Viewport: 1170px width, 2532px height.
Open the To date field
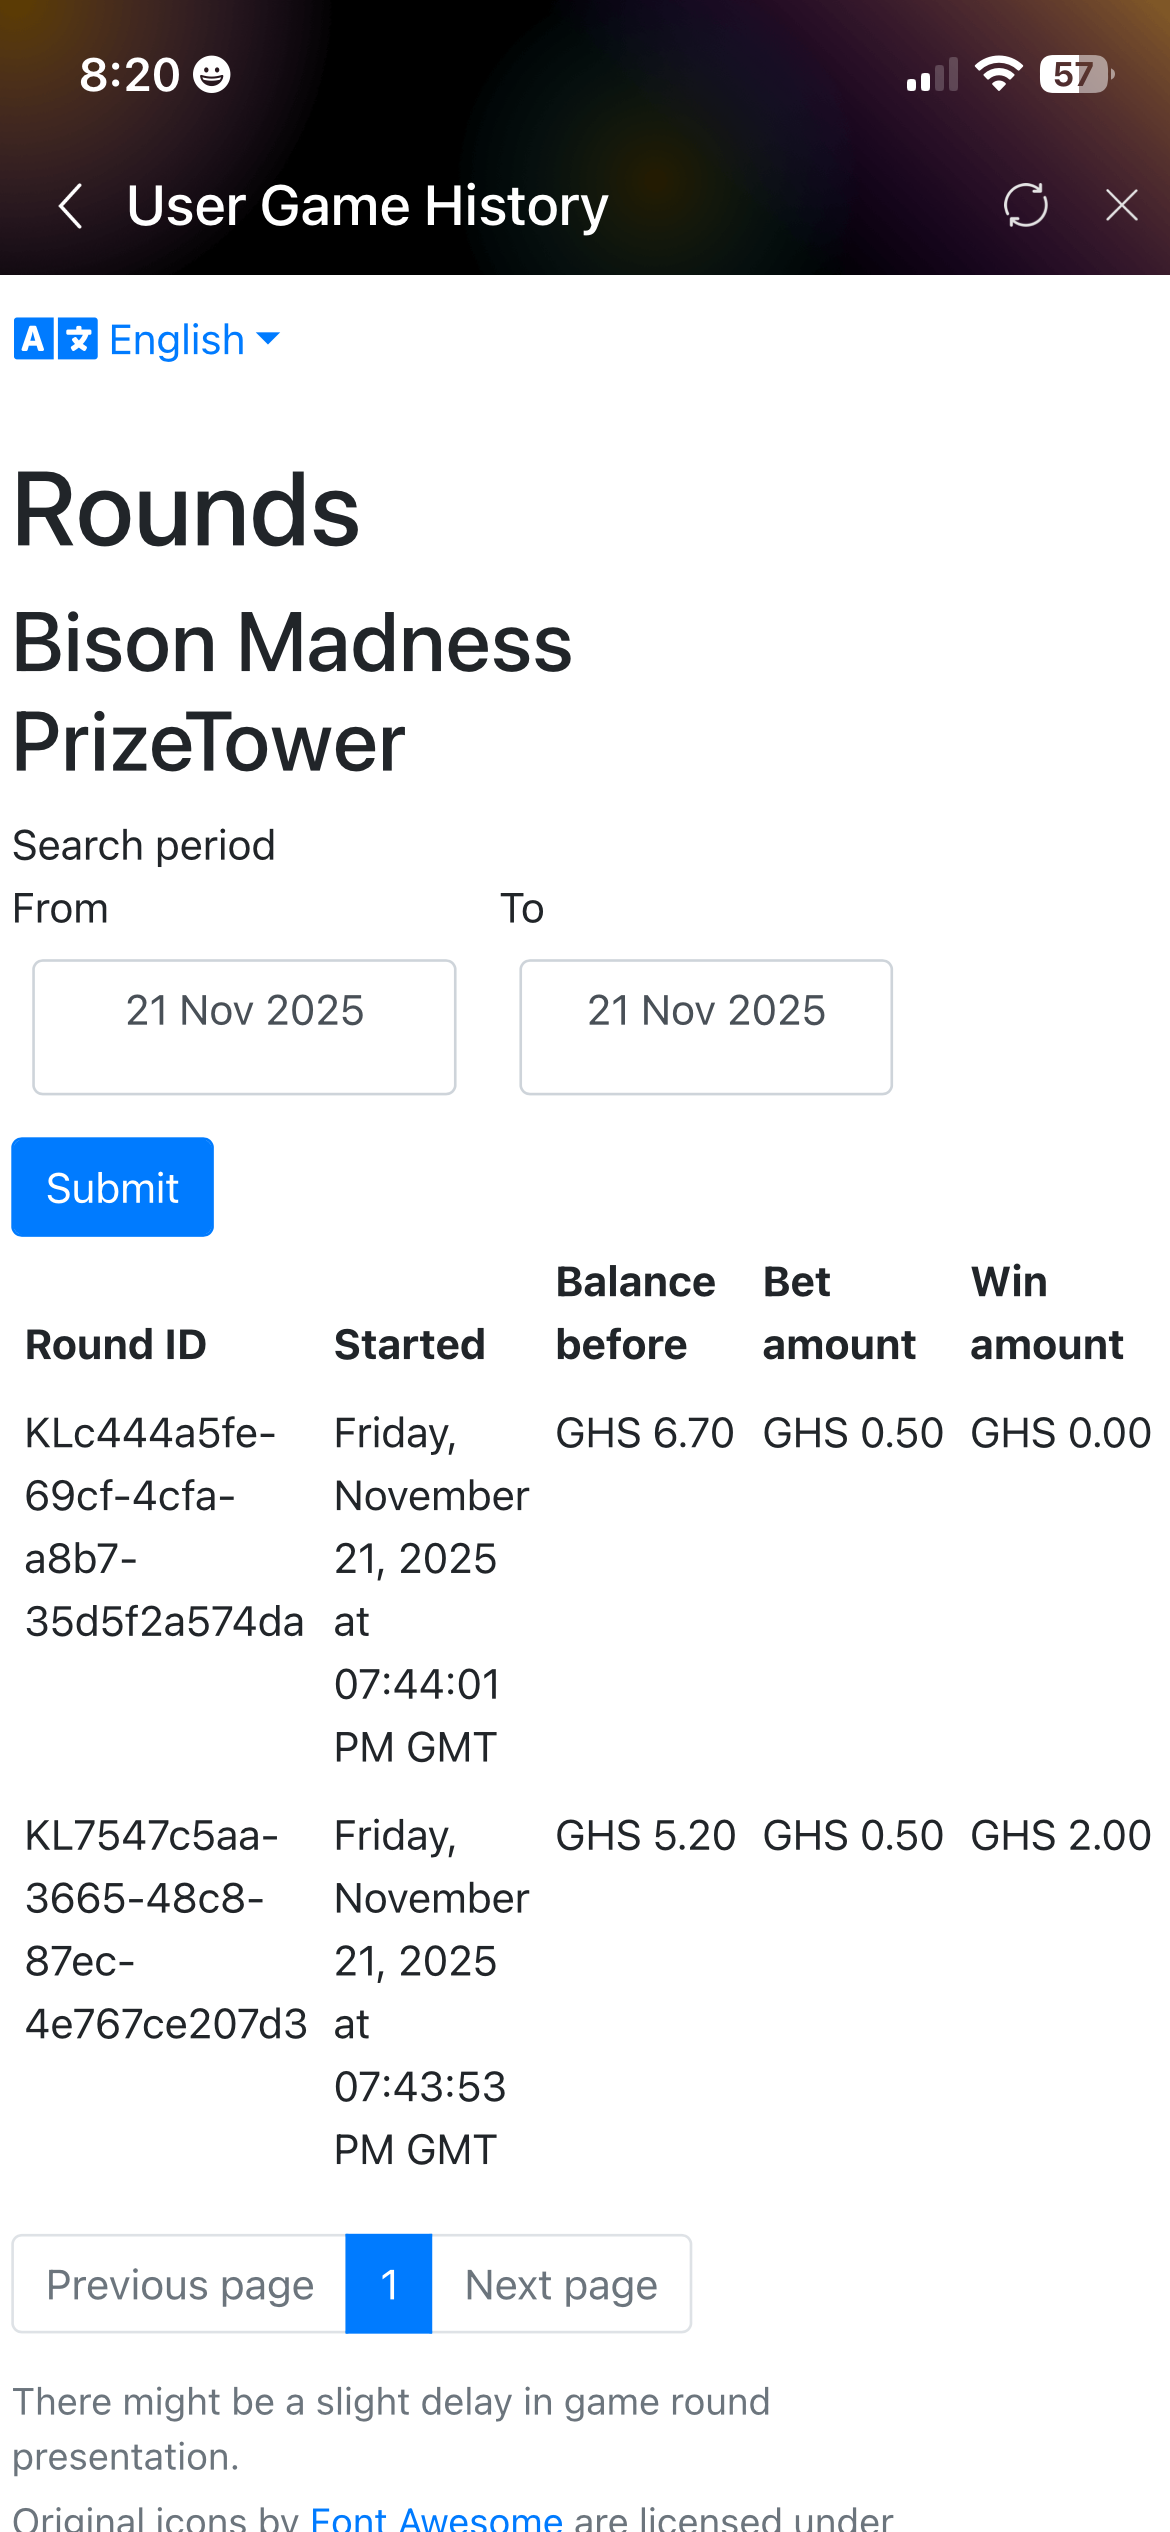(705, 1026)
